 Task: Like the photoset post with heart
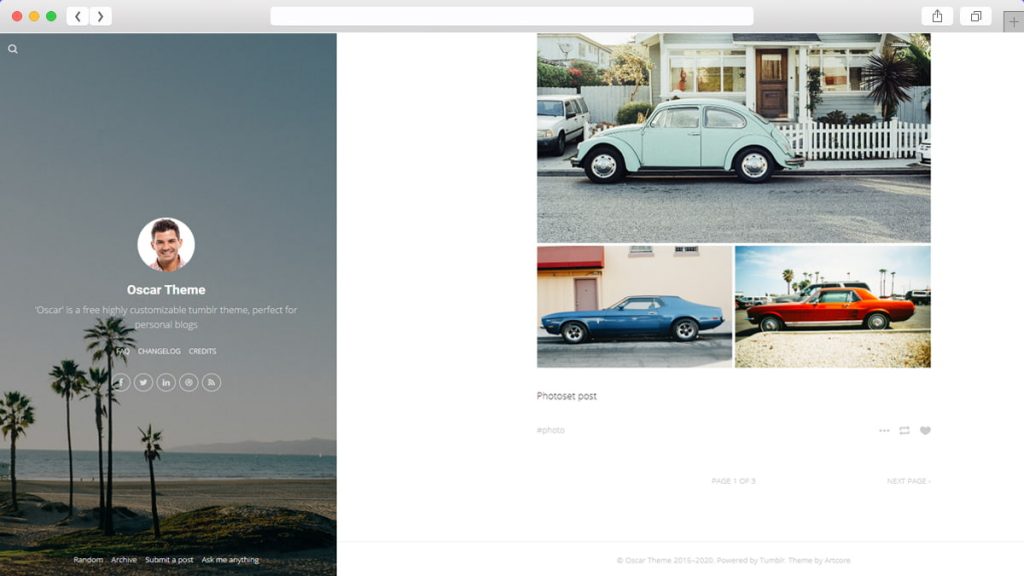(x=925, y=430)
